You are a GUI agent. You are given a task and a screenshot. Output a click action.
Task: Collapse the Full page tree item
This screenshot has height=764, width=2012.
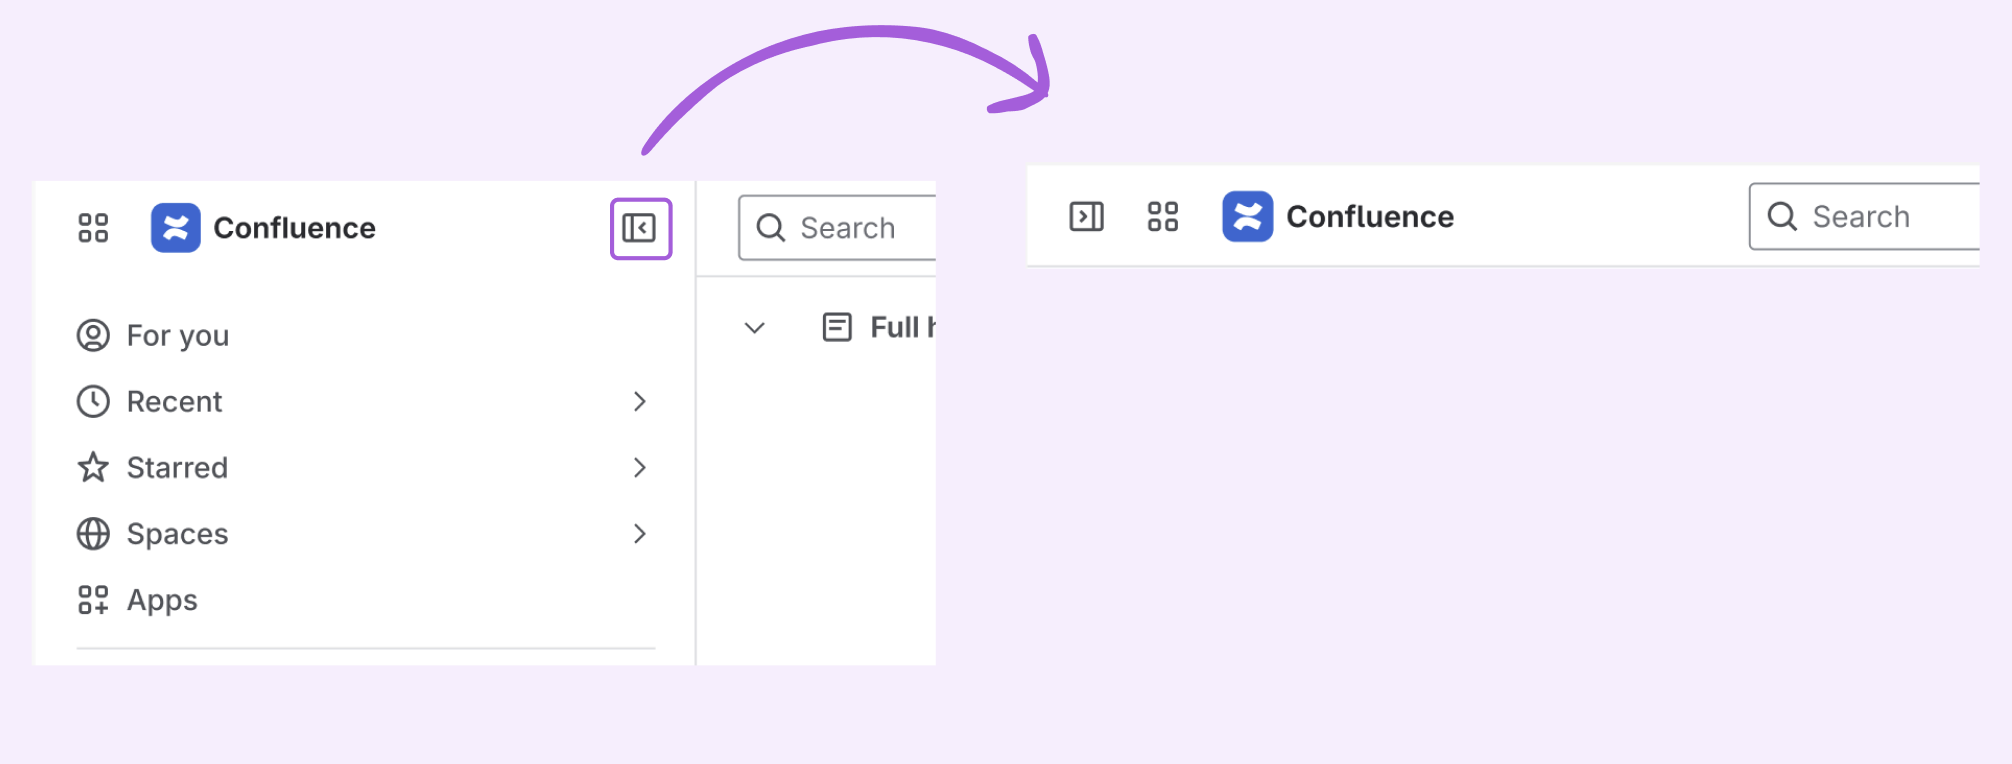click(755, 327)
